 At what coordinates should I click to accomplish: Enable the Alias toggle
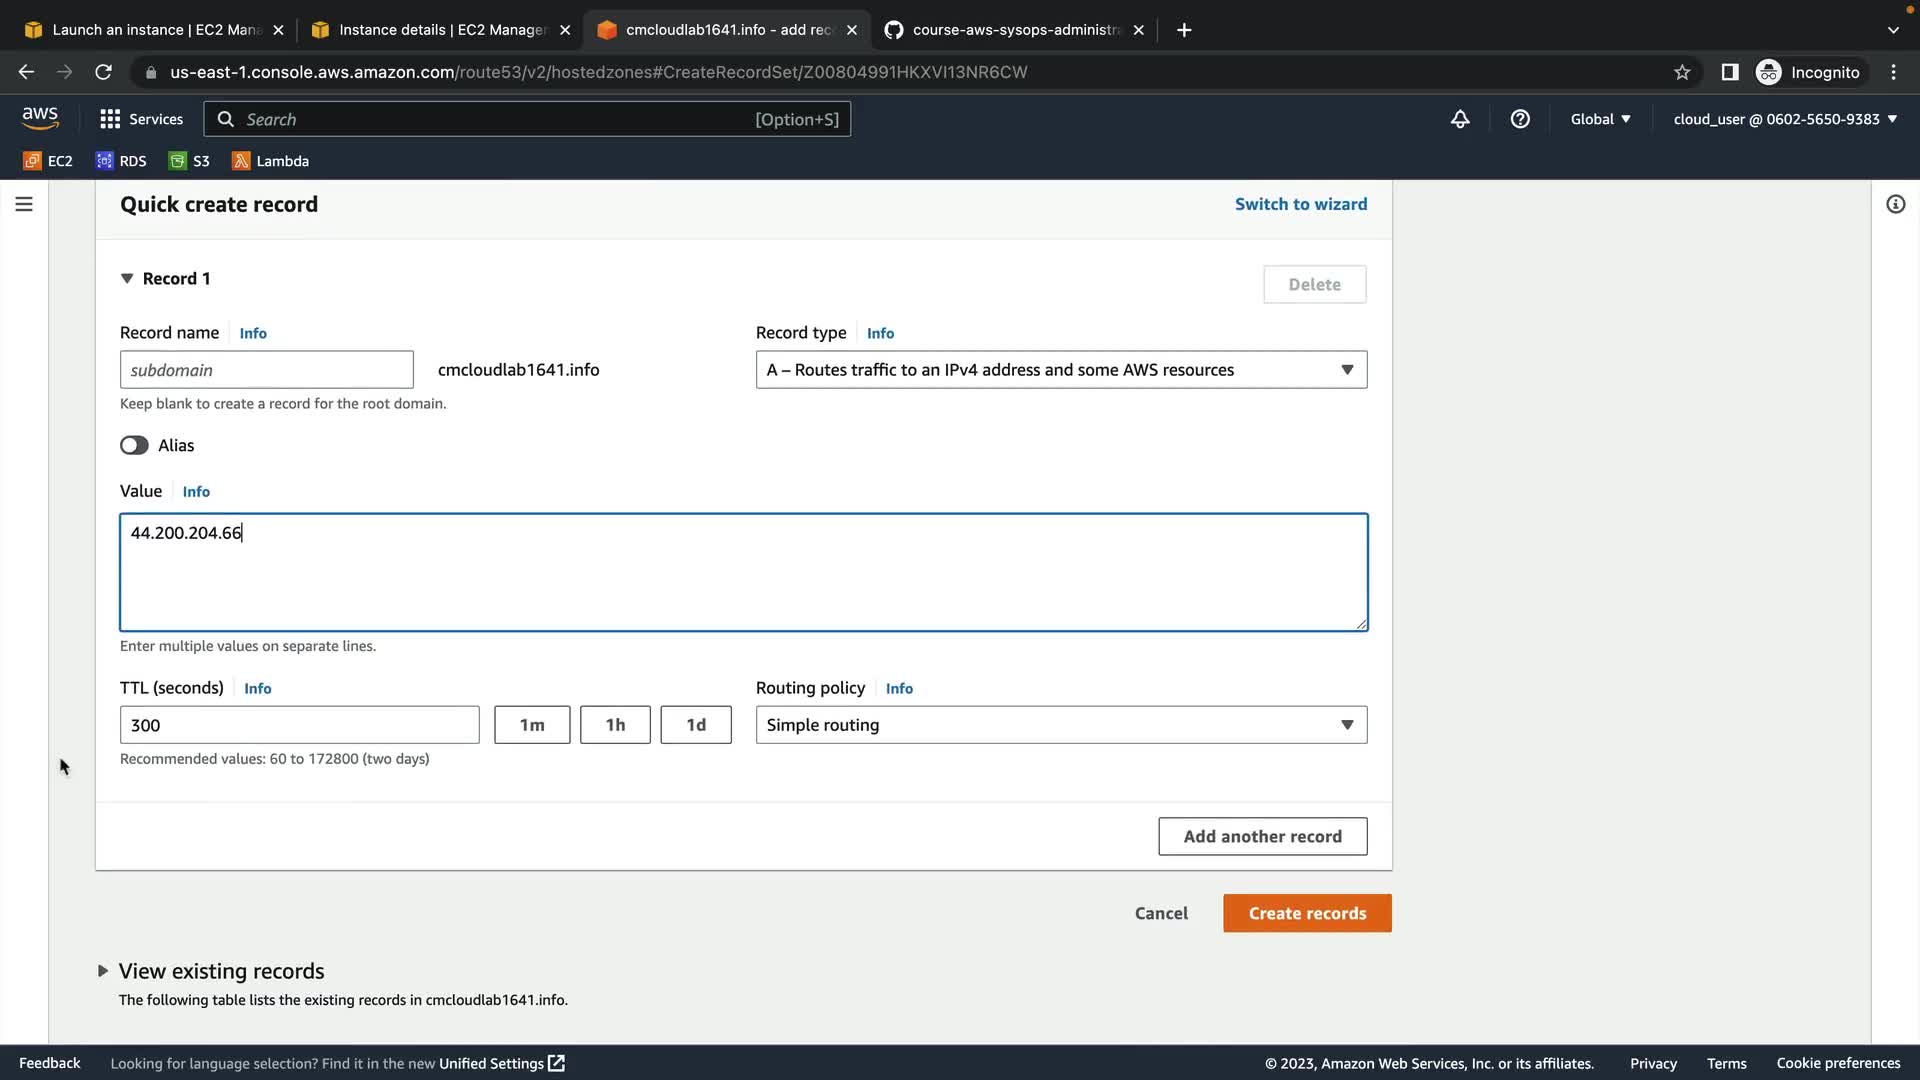tap(134, 445)
